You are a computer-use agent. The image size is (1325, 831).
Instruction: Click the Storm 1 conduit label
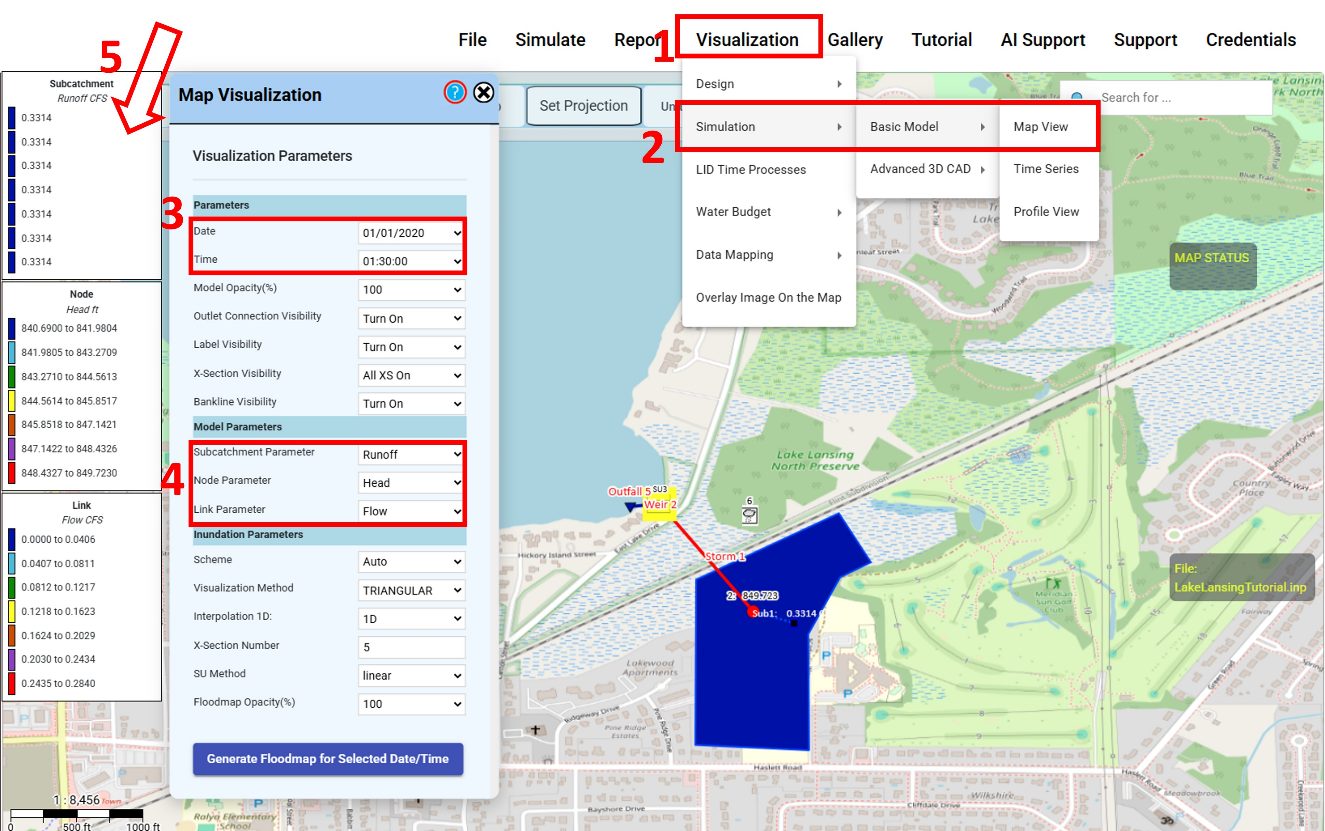pos(725,556)
